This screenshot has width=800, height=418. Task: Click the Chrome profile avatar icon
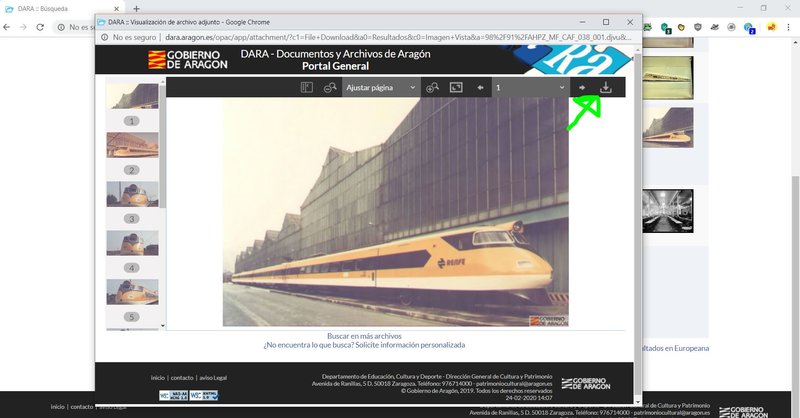click(771, 27)
